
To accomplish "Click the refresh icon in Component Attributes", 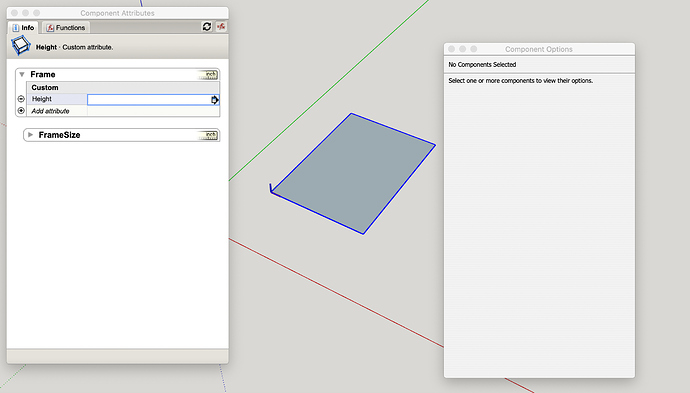I will pyautogui.click(x=207, y=26).
